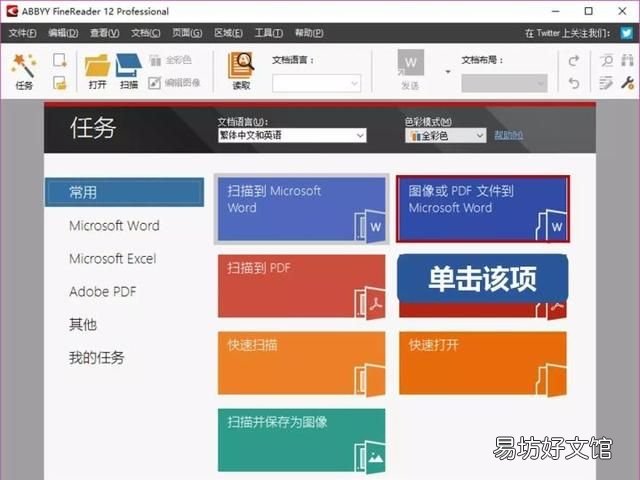Viewport: 640px width, 480px height.
Task: Open the toolbar 文档语言 dropdown
Action: (316, 84)
